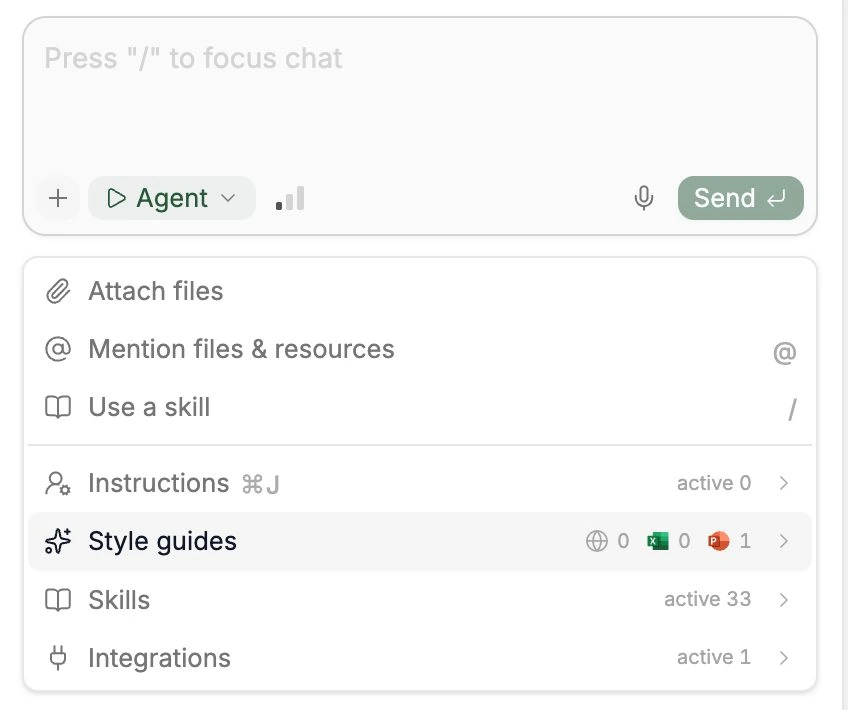Click the slash shortcut hint on Use a skill
Viewport: 848px width, 710px height.
[x=792, y=409]
